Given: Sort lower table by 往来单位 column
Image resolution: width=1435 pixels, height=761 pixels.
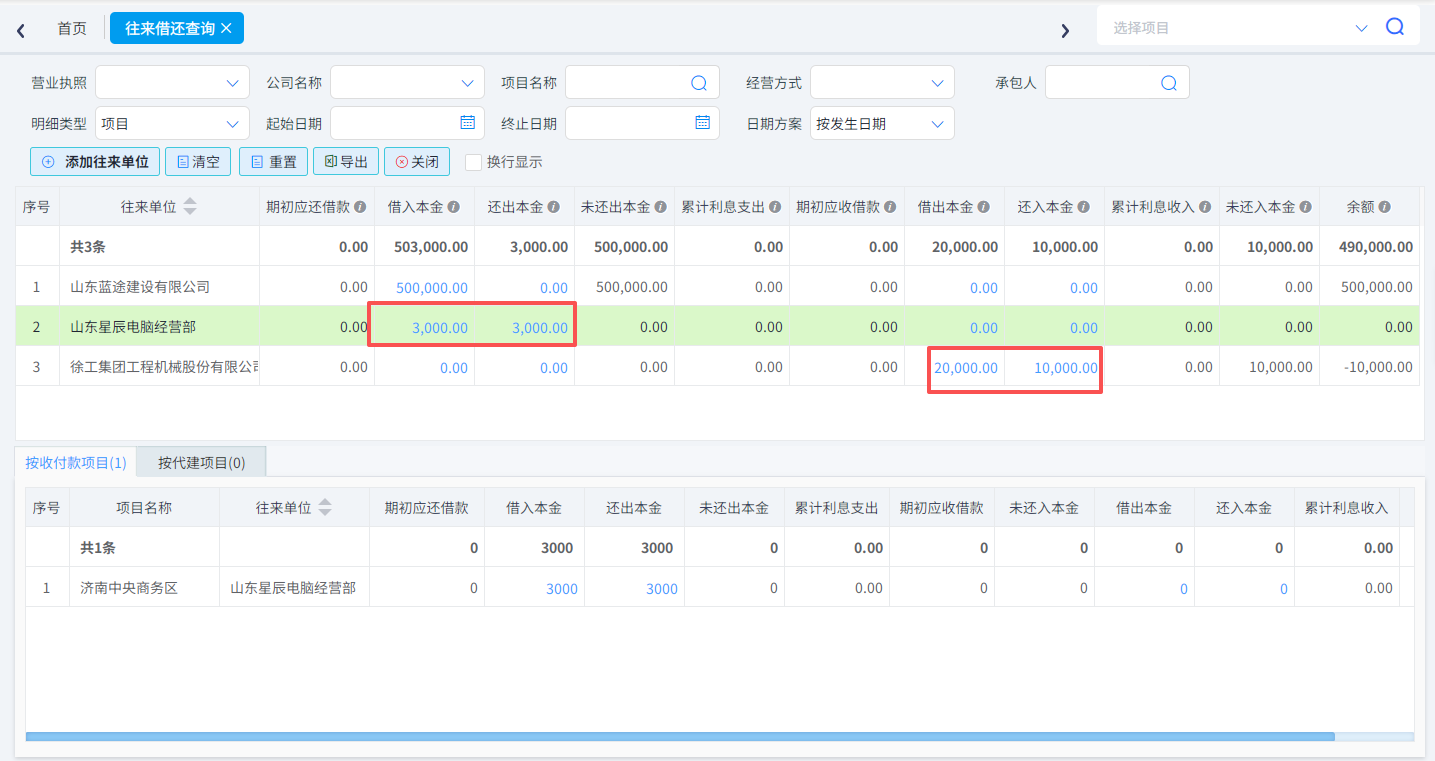Looking at the screenshot, I should pos(325,508).
